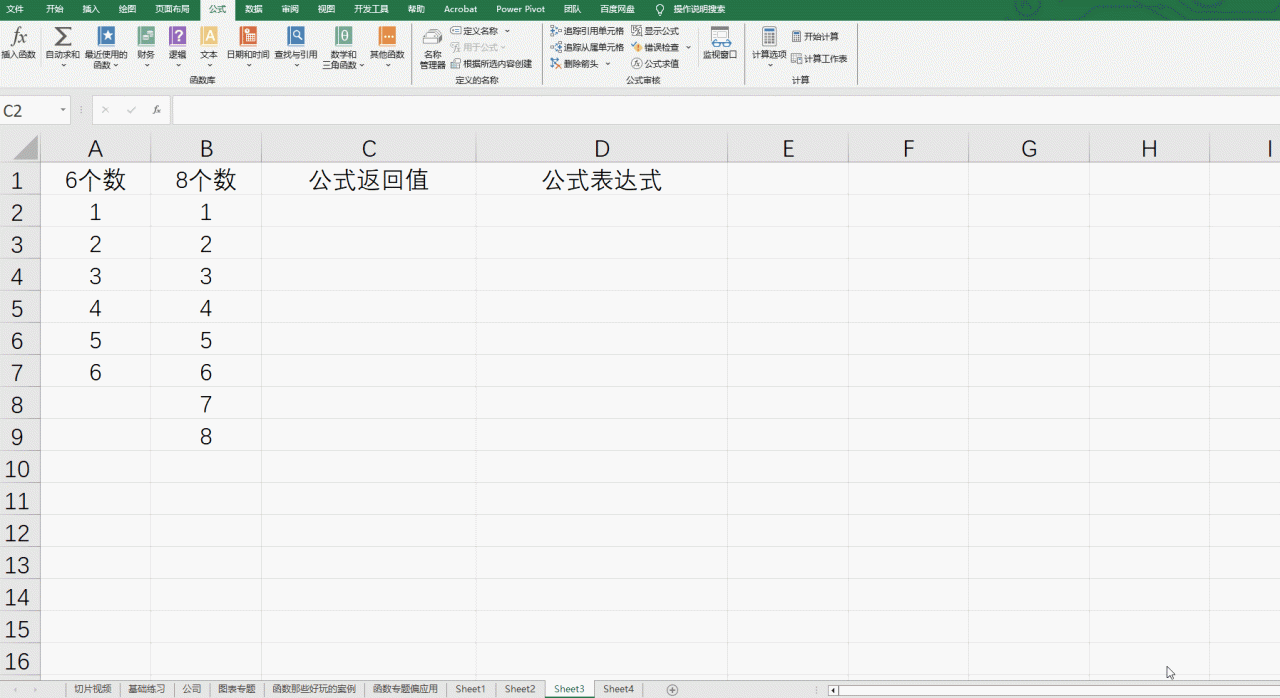
Task: Open the 财务 financial functions list
Action: [x=146, y=47]
